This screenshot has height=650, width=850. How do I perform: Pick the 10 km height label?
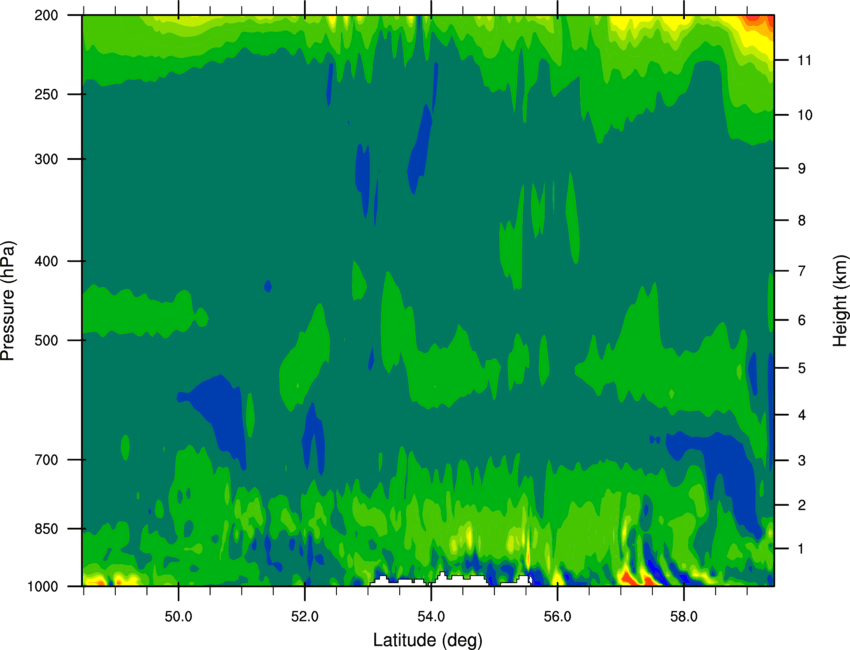click(804, 115)
